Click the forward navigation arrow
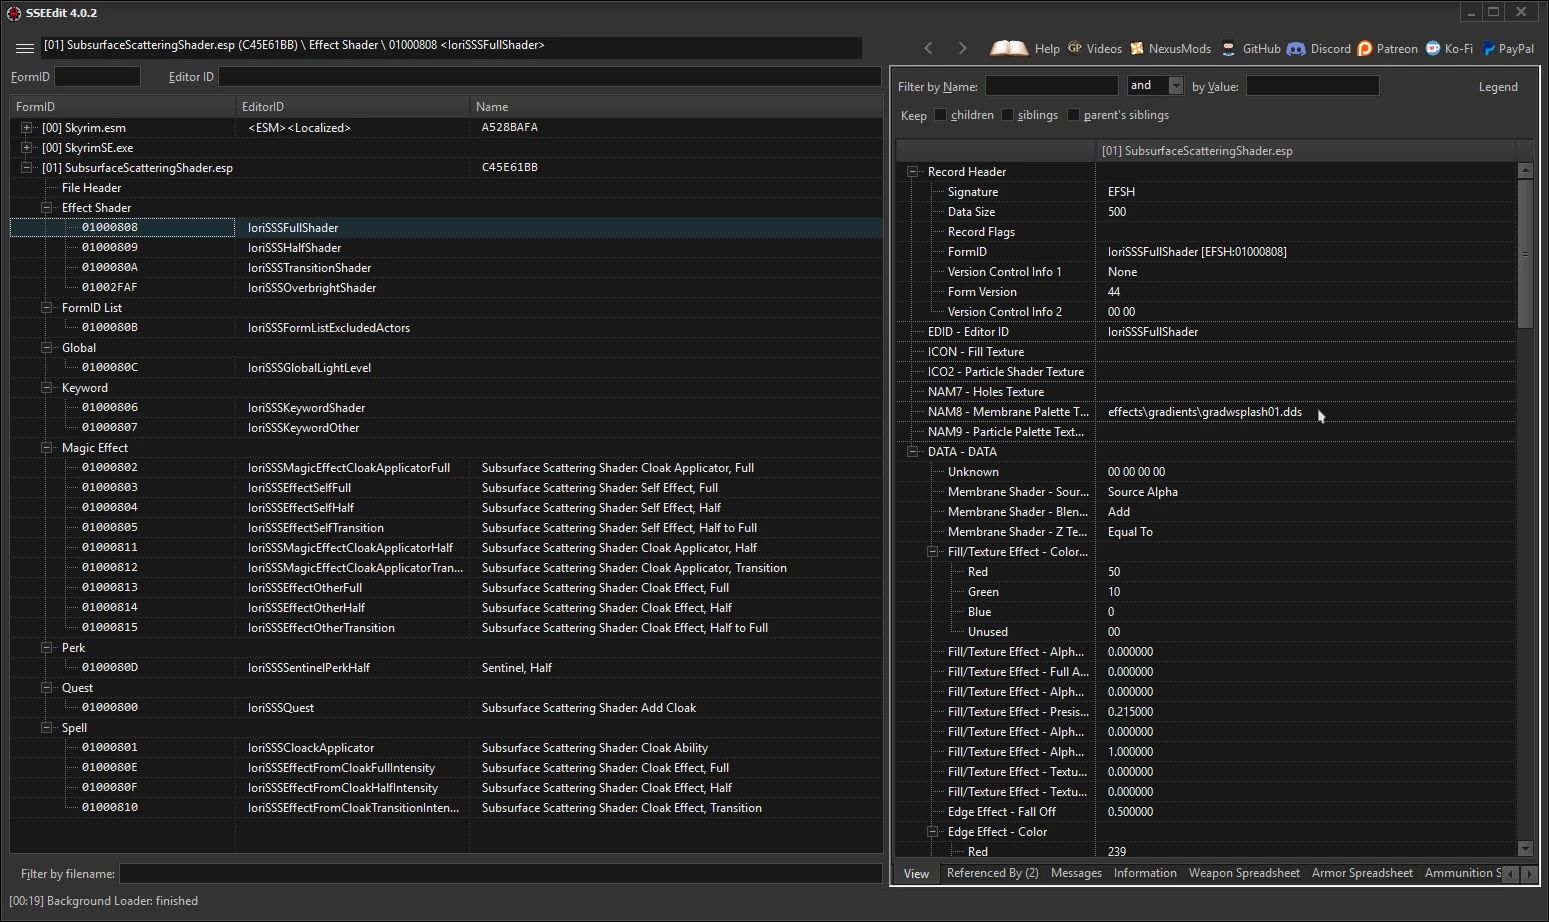Viewport: 1549px width, 922px height. pyautogui.click(x=962, y=48)
